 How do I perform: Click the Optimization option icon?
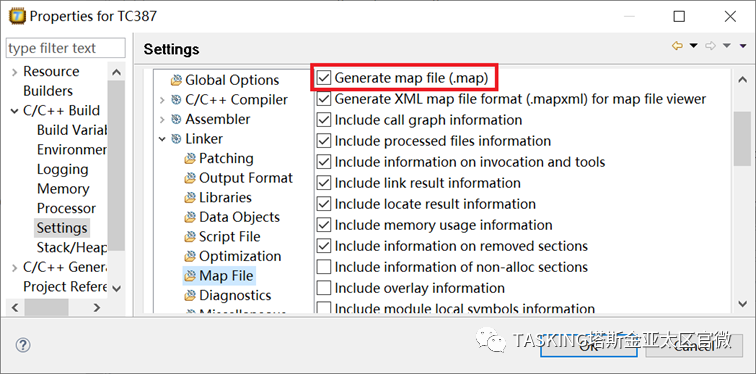(190, 256)
